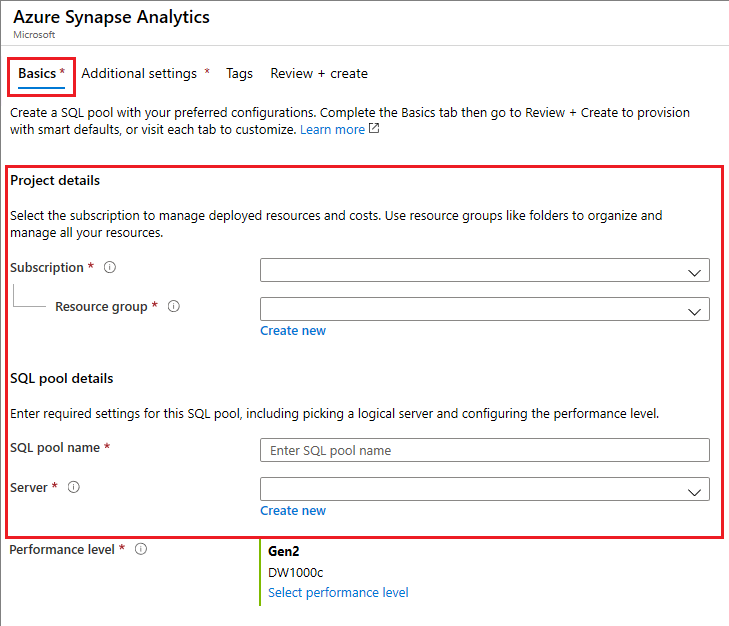The height and width of the screenshot is (626, 729).
Task: Show Resource group info icon
Action: pos(174,306)
